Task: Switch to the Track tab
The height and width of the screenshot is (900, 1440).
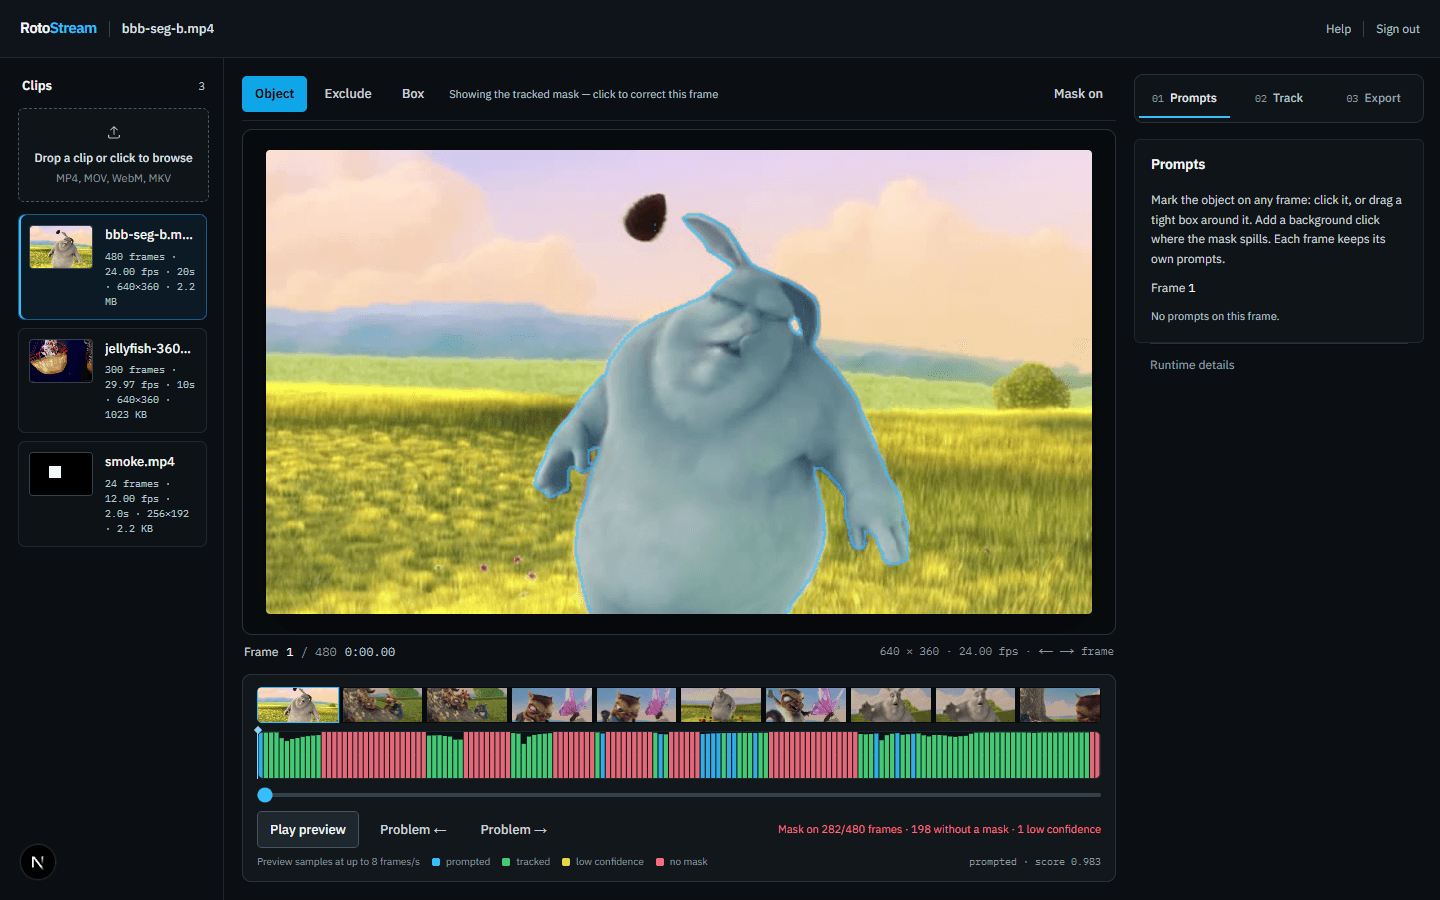Action: click(x=1279, y=98)
